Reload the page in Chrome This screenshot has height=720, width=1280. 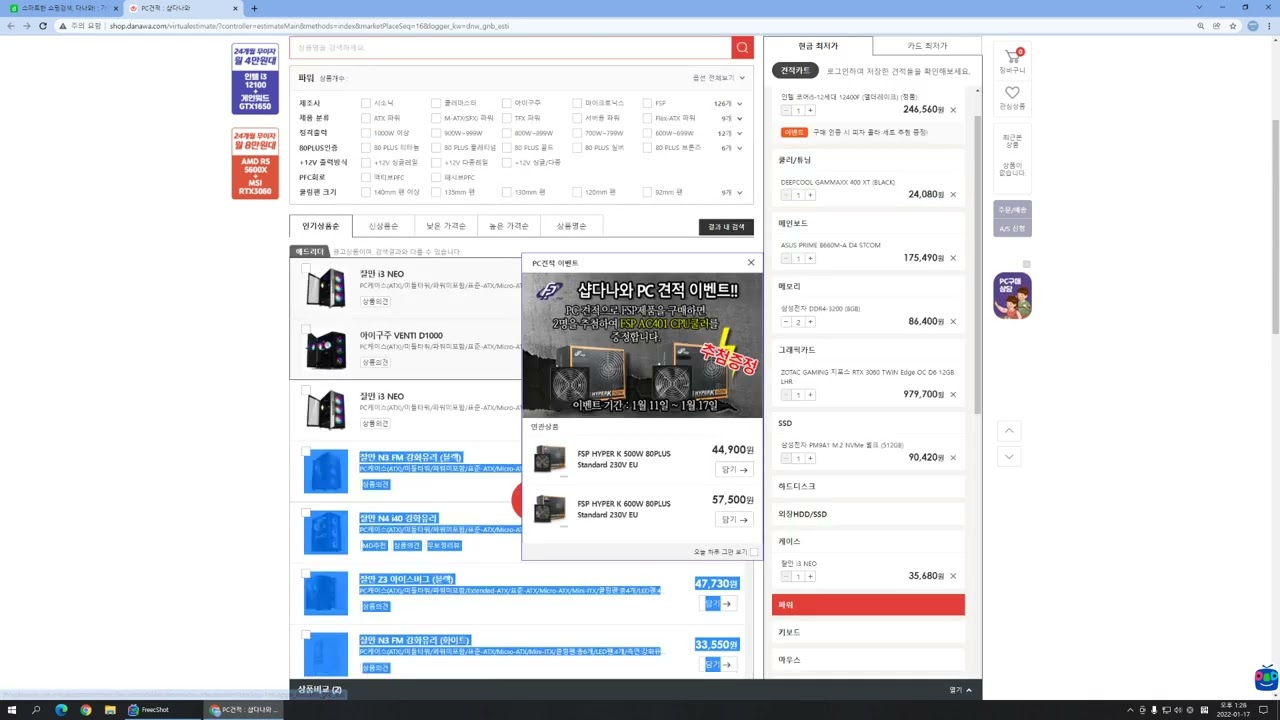[43, 26]
